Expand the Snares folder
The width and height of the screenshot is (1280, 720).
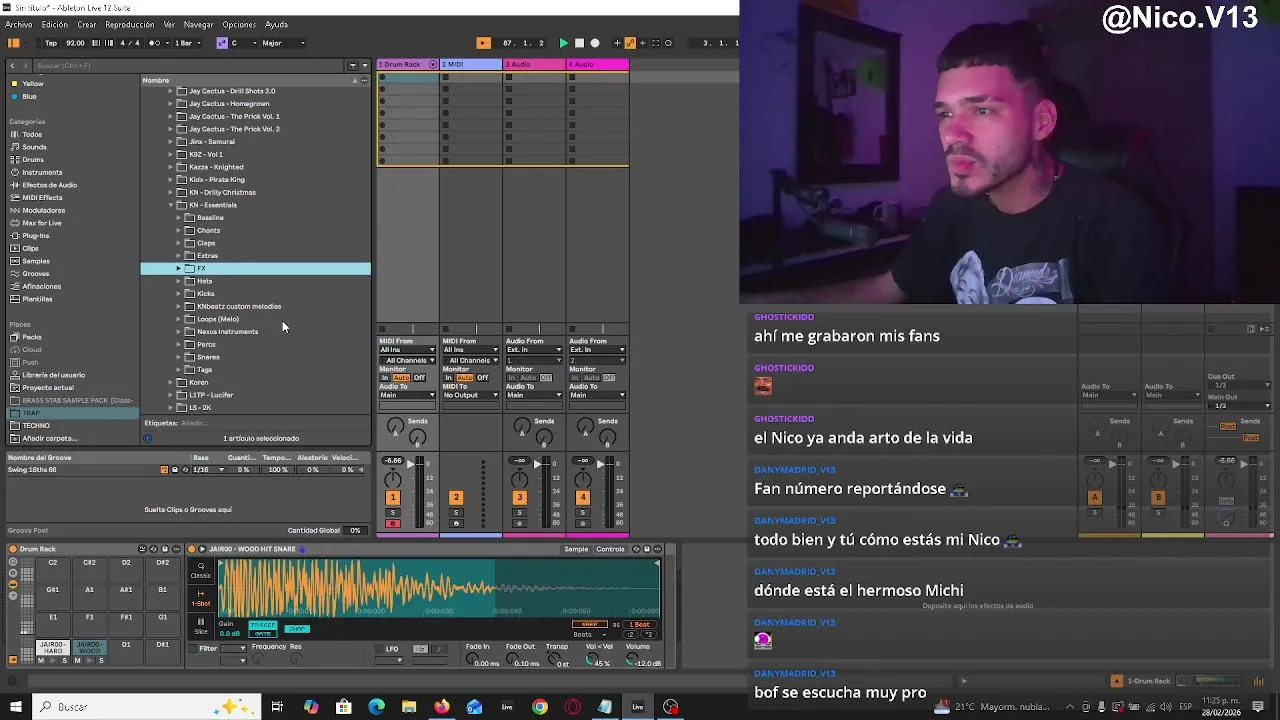[179, 357]
